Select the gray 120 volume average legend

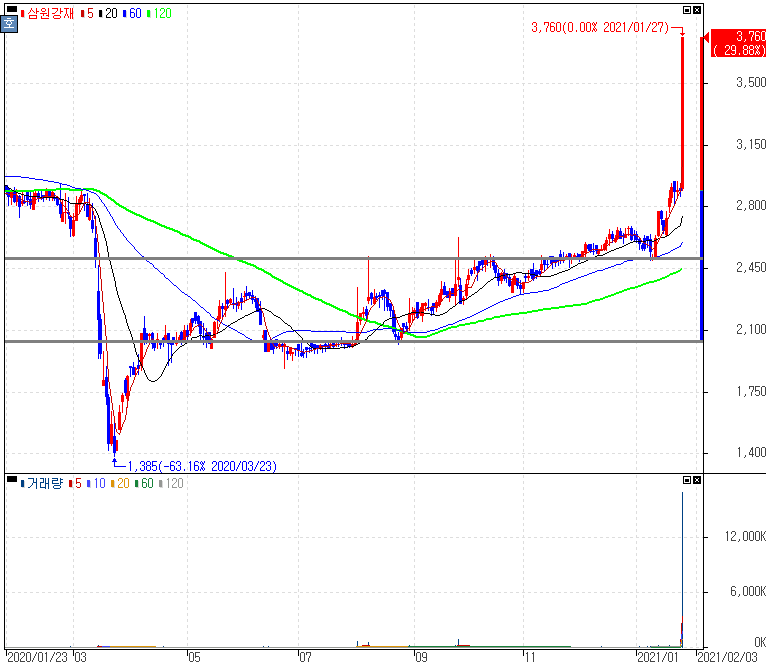[171, 484]
